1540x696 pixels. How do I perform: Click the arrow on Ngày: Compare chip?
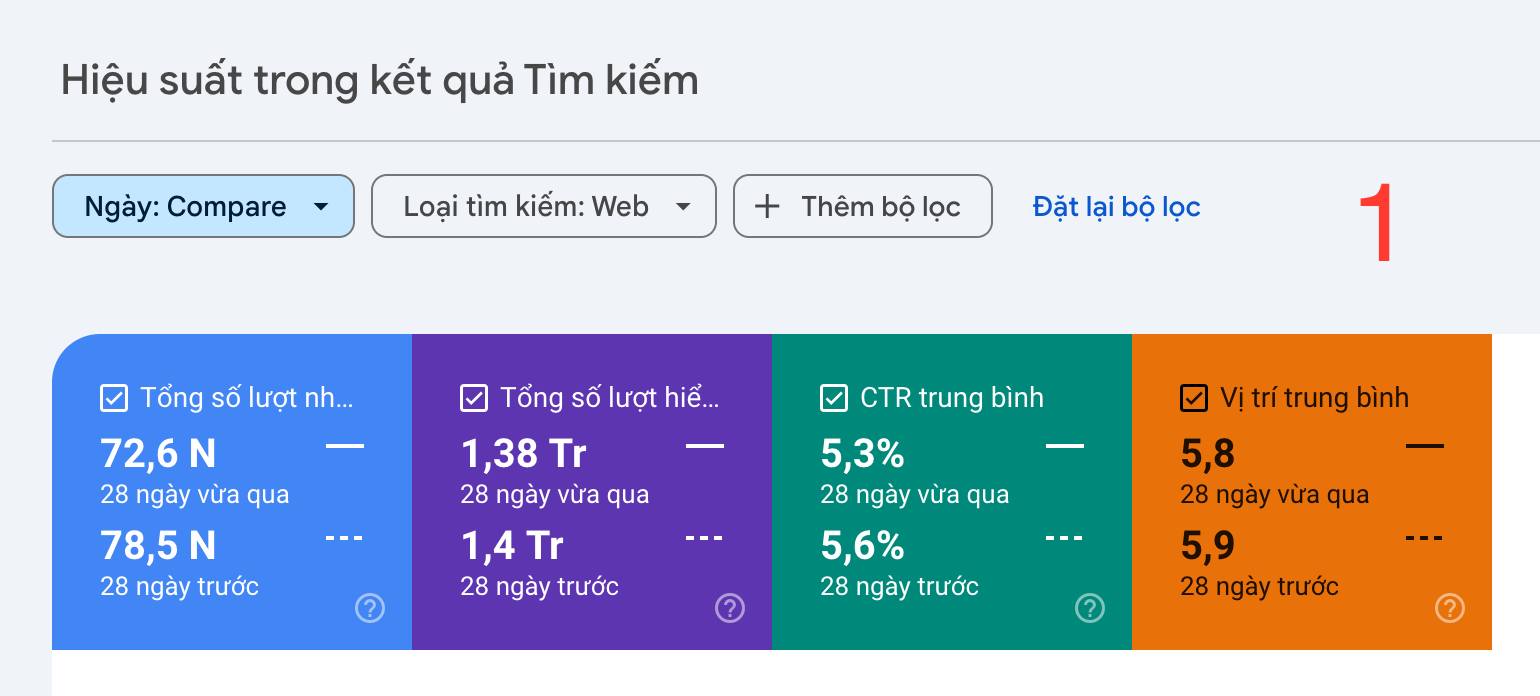tap(321, 207)
